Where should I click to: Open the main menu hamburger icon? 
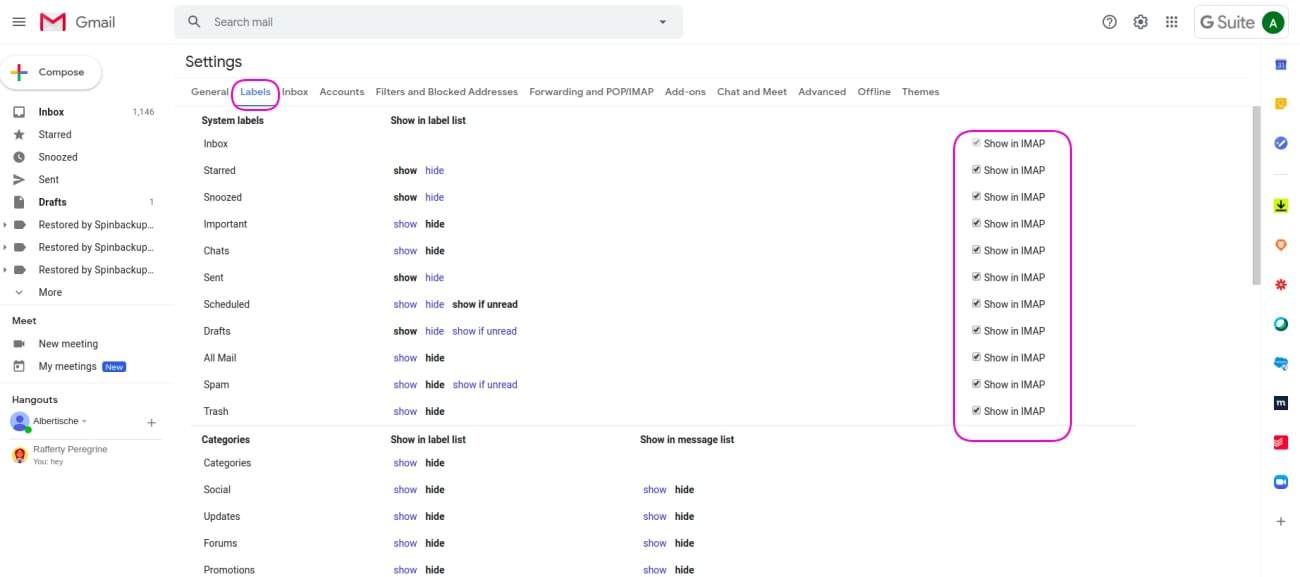click(18, 21)
